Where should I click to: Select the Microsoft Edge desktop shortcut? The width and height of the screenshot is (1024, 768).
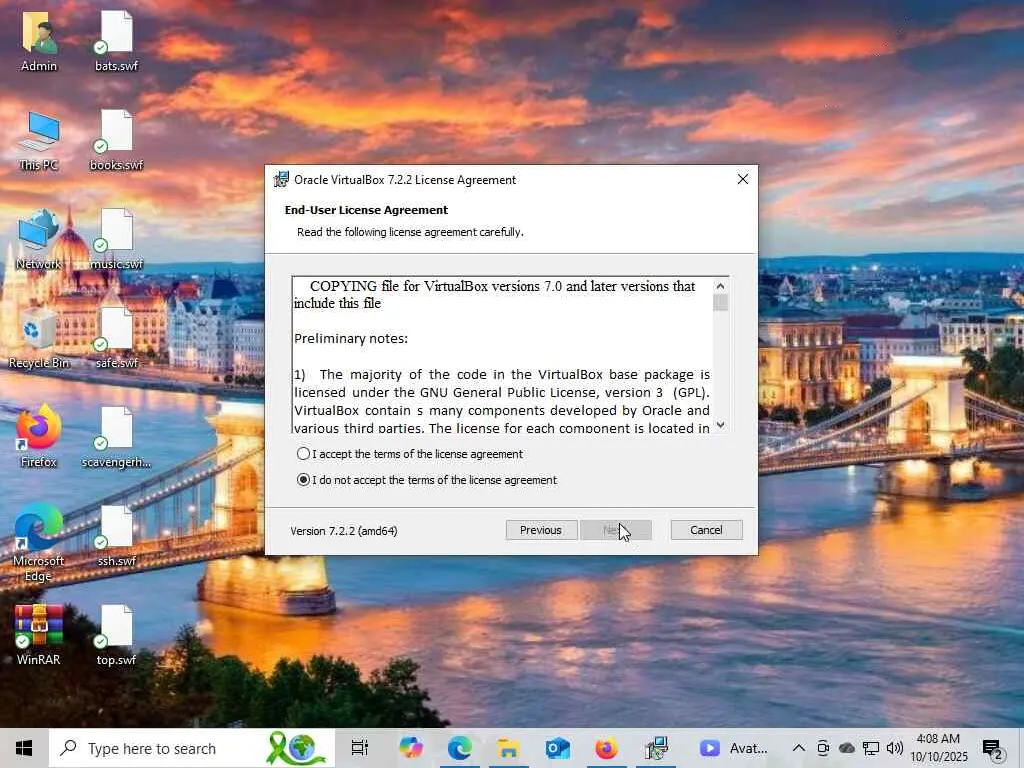point(39,543)
